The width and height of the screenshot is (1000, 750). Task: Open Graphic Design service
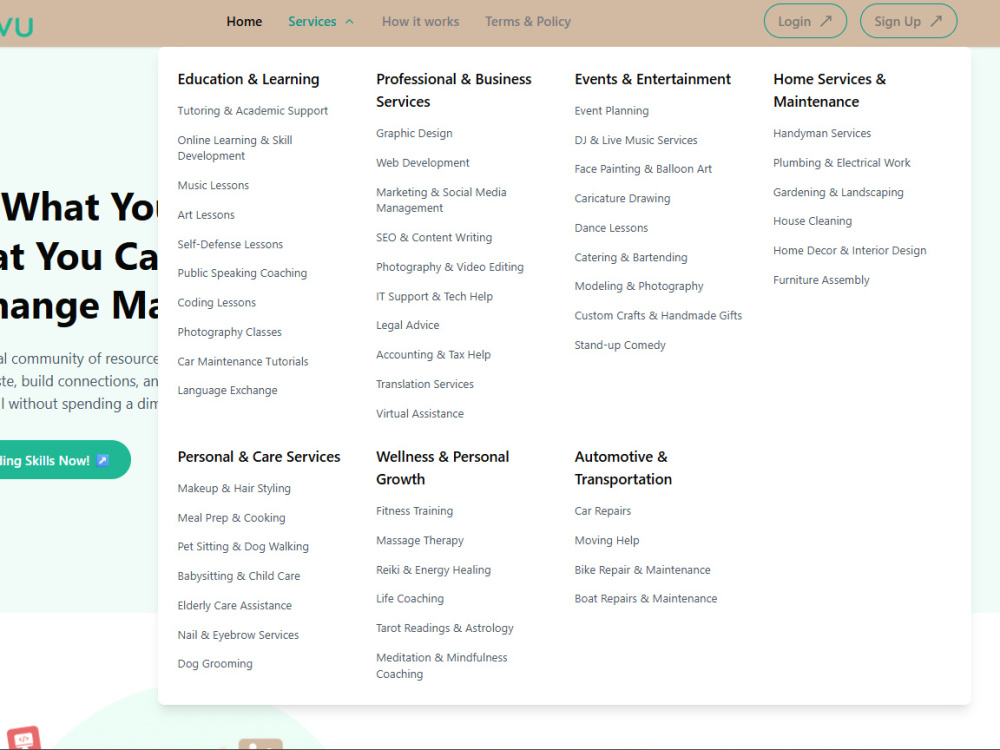[x=415, y=133]
